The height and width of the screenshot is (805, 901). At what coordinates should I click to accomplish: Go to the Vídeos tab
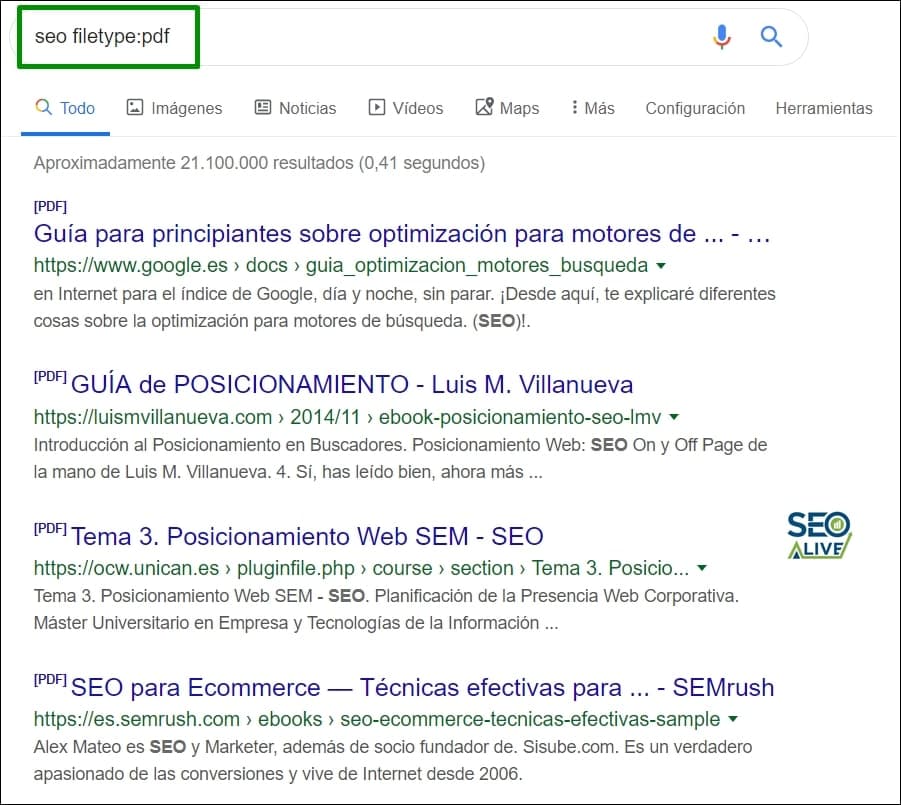(406, 108)
